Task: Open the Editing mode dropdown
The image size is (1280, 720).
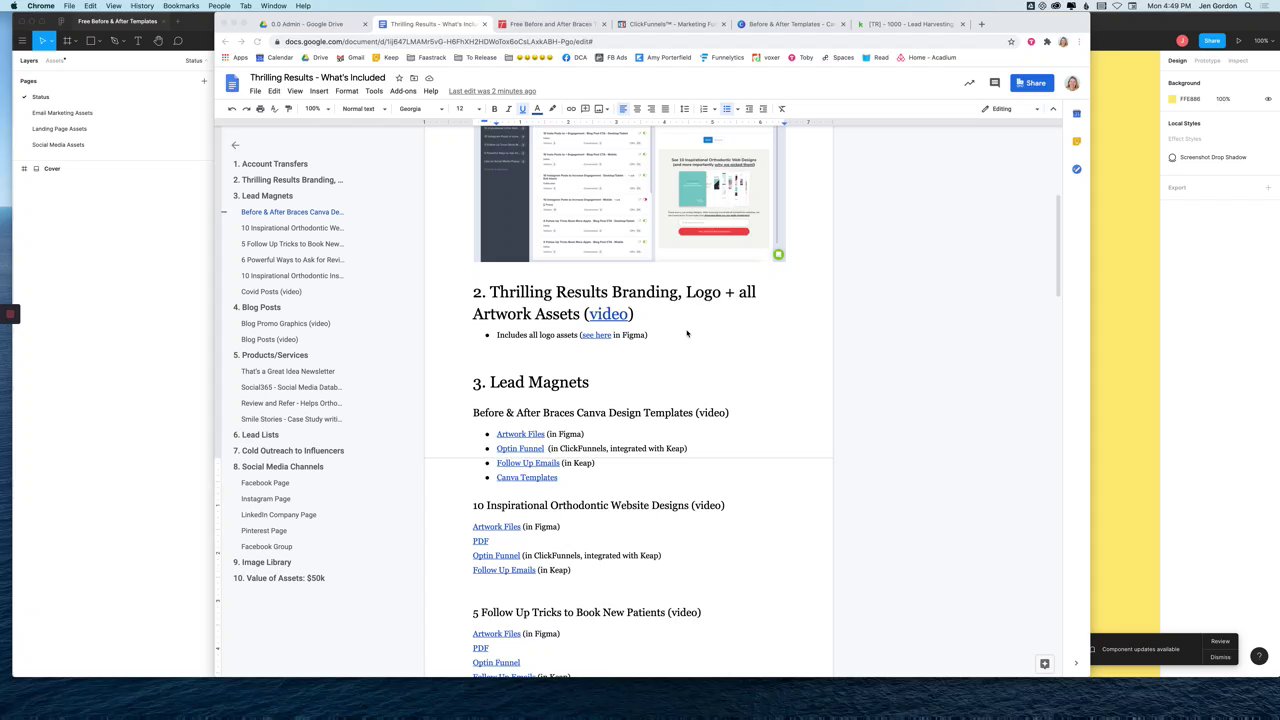Action: click(1010, 109)
